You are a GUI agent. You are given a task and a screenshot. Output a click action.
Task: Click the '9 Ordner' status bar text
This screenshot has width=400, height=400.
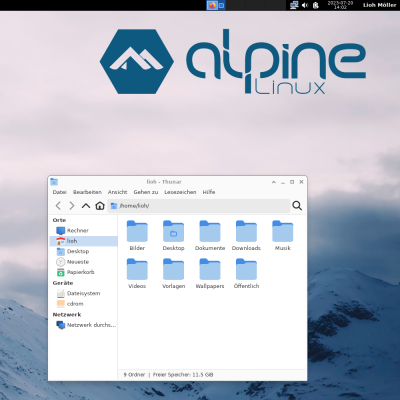134,375
